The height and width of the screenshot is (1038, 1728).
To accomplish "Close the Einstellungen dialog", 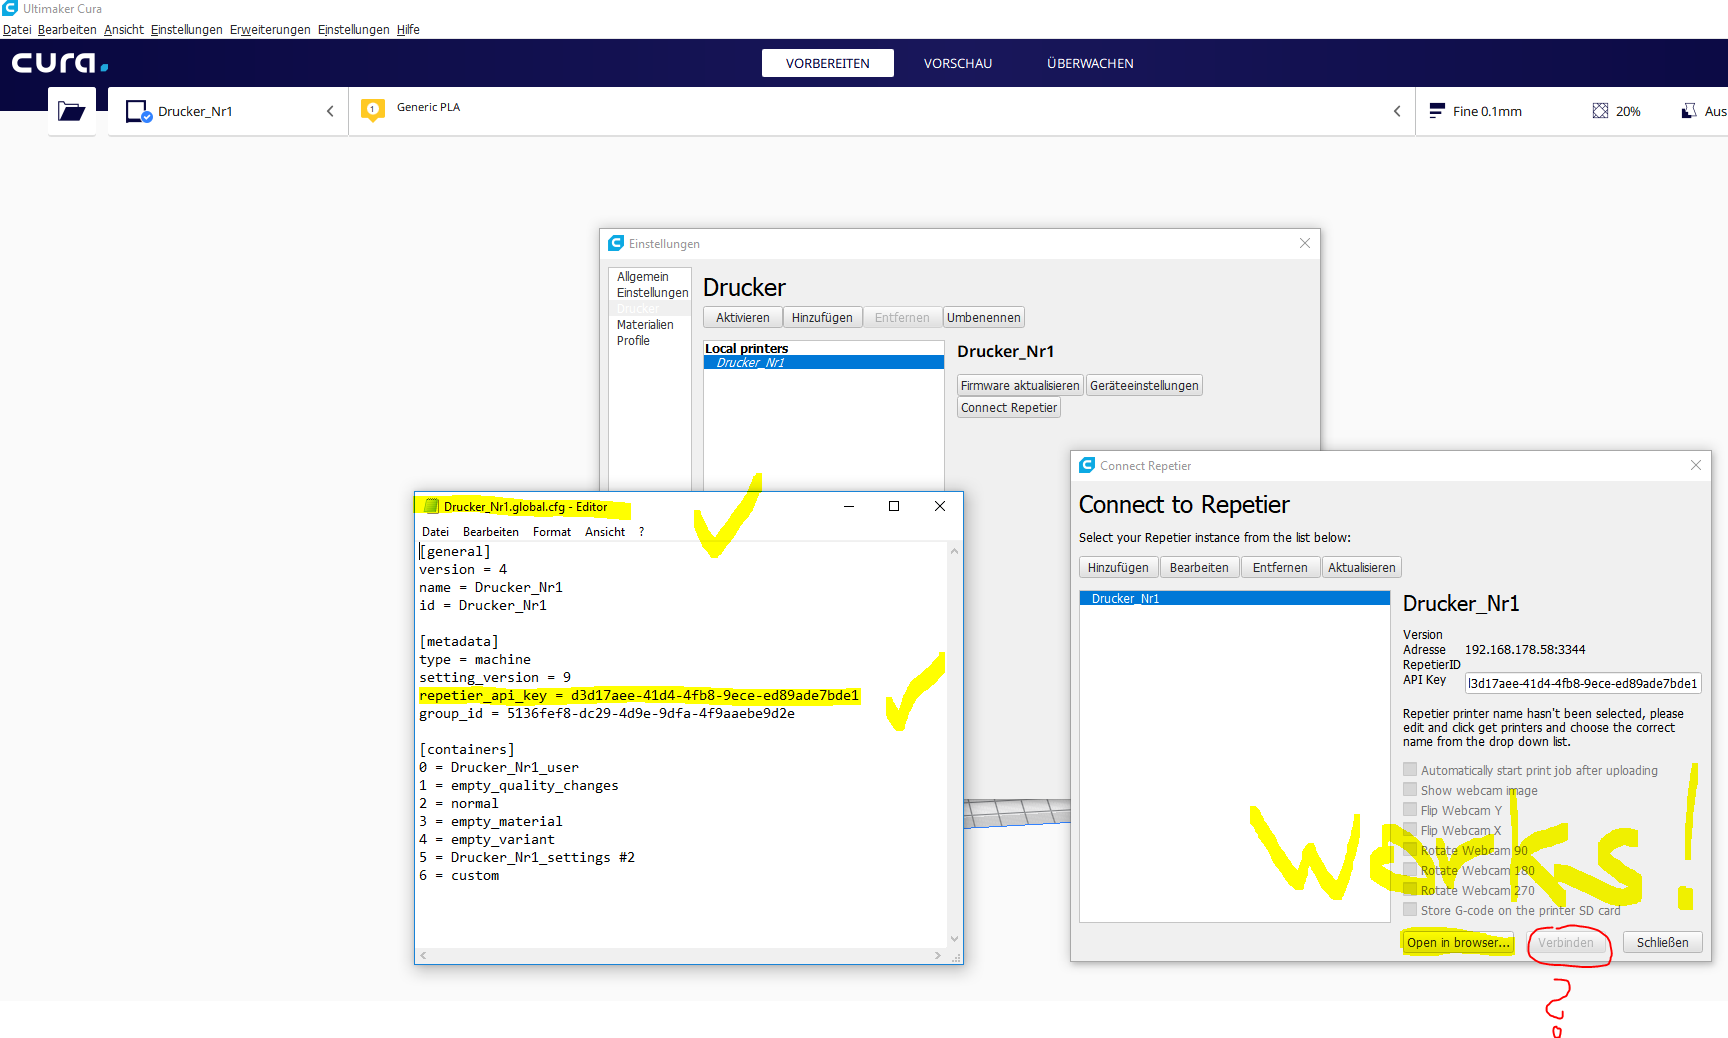I will (x=1304, y=243).
